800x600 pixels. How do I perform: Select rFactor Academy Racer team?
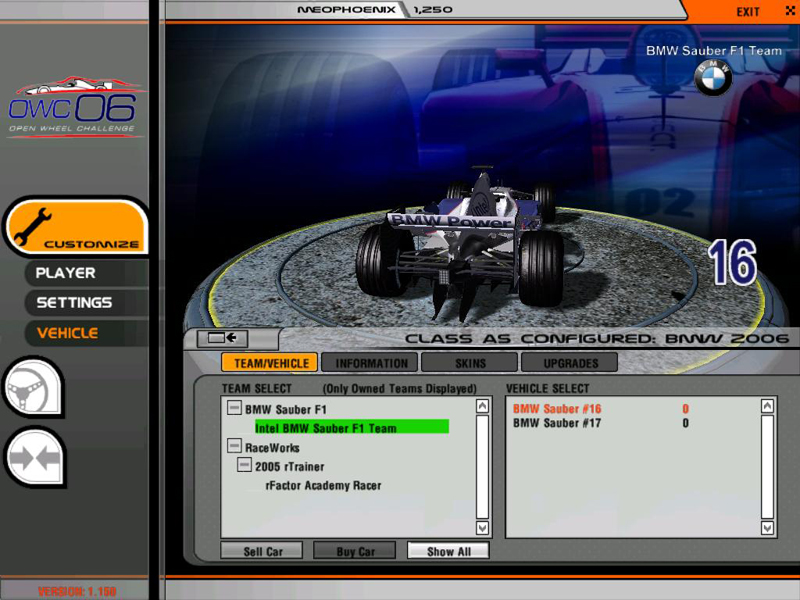click(x=323, y=485)
